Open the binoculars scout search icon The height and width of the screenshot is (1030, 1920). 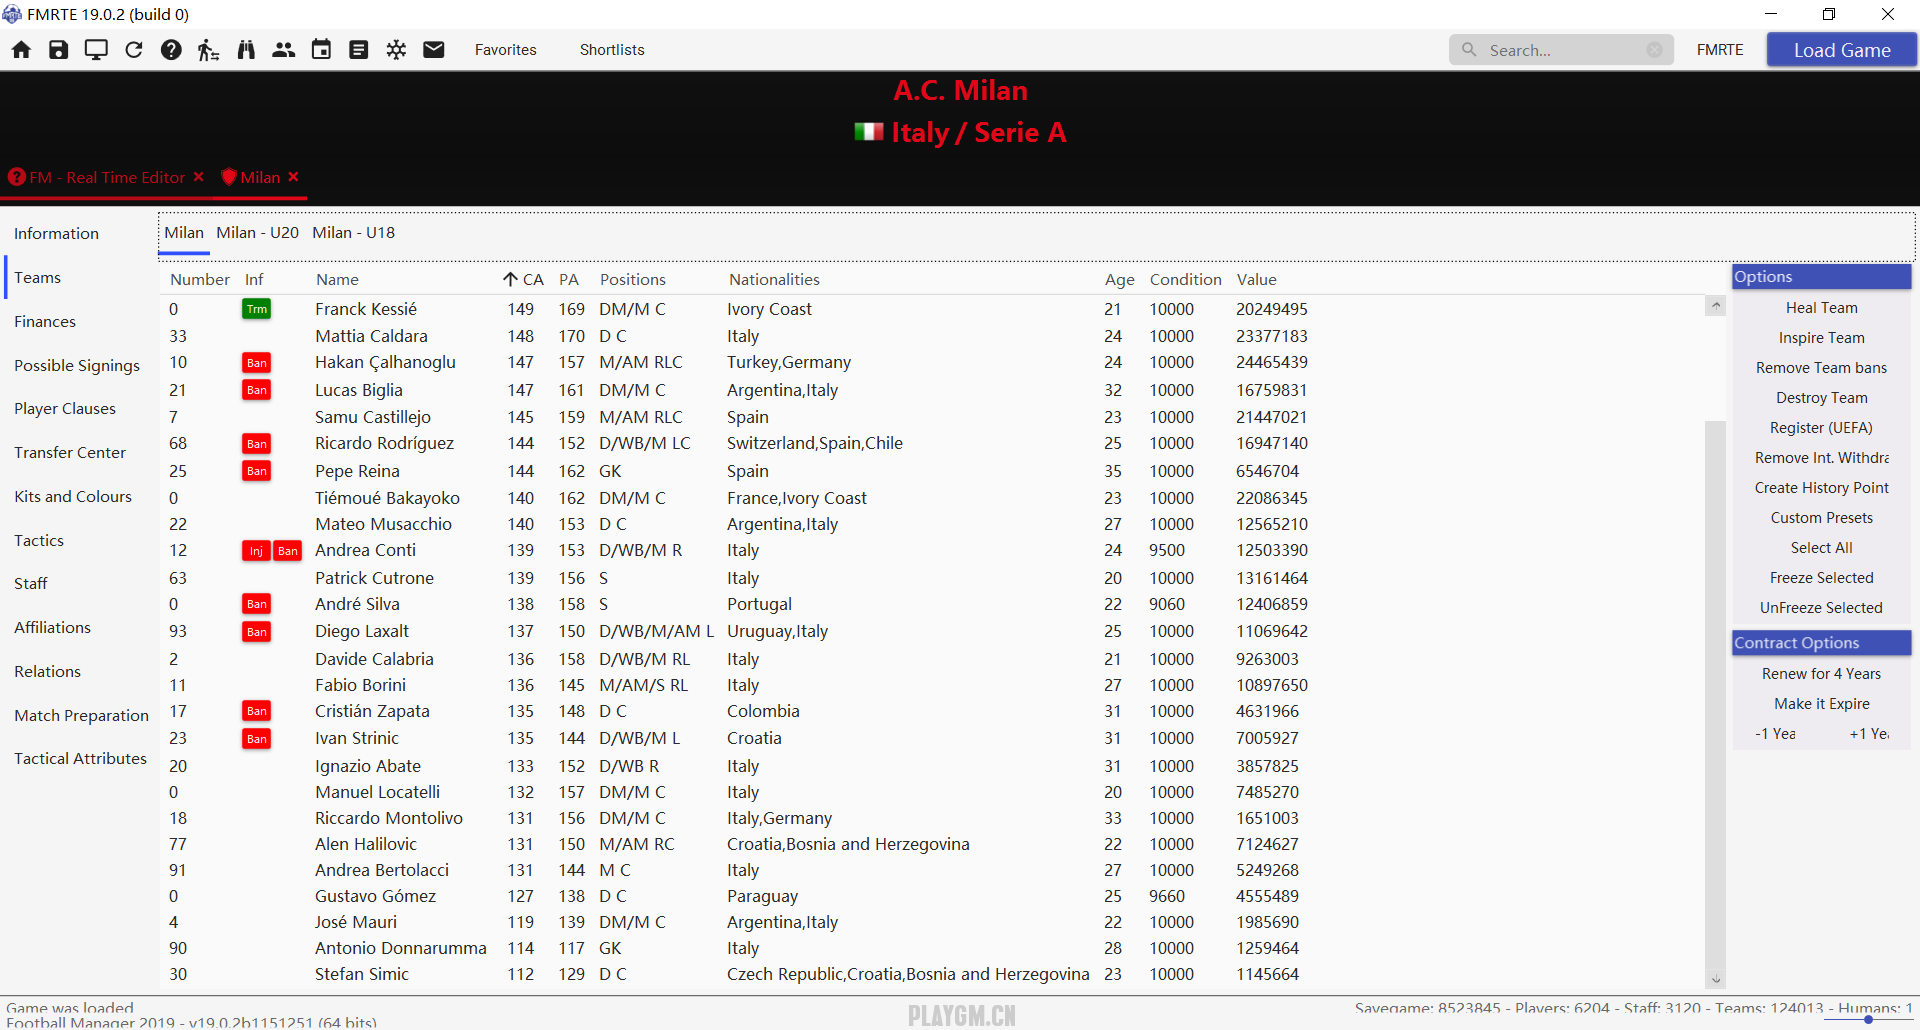click(x=246, y=50)
